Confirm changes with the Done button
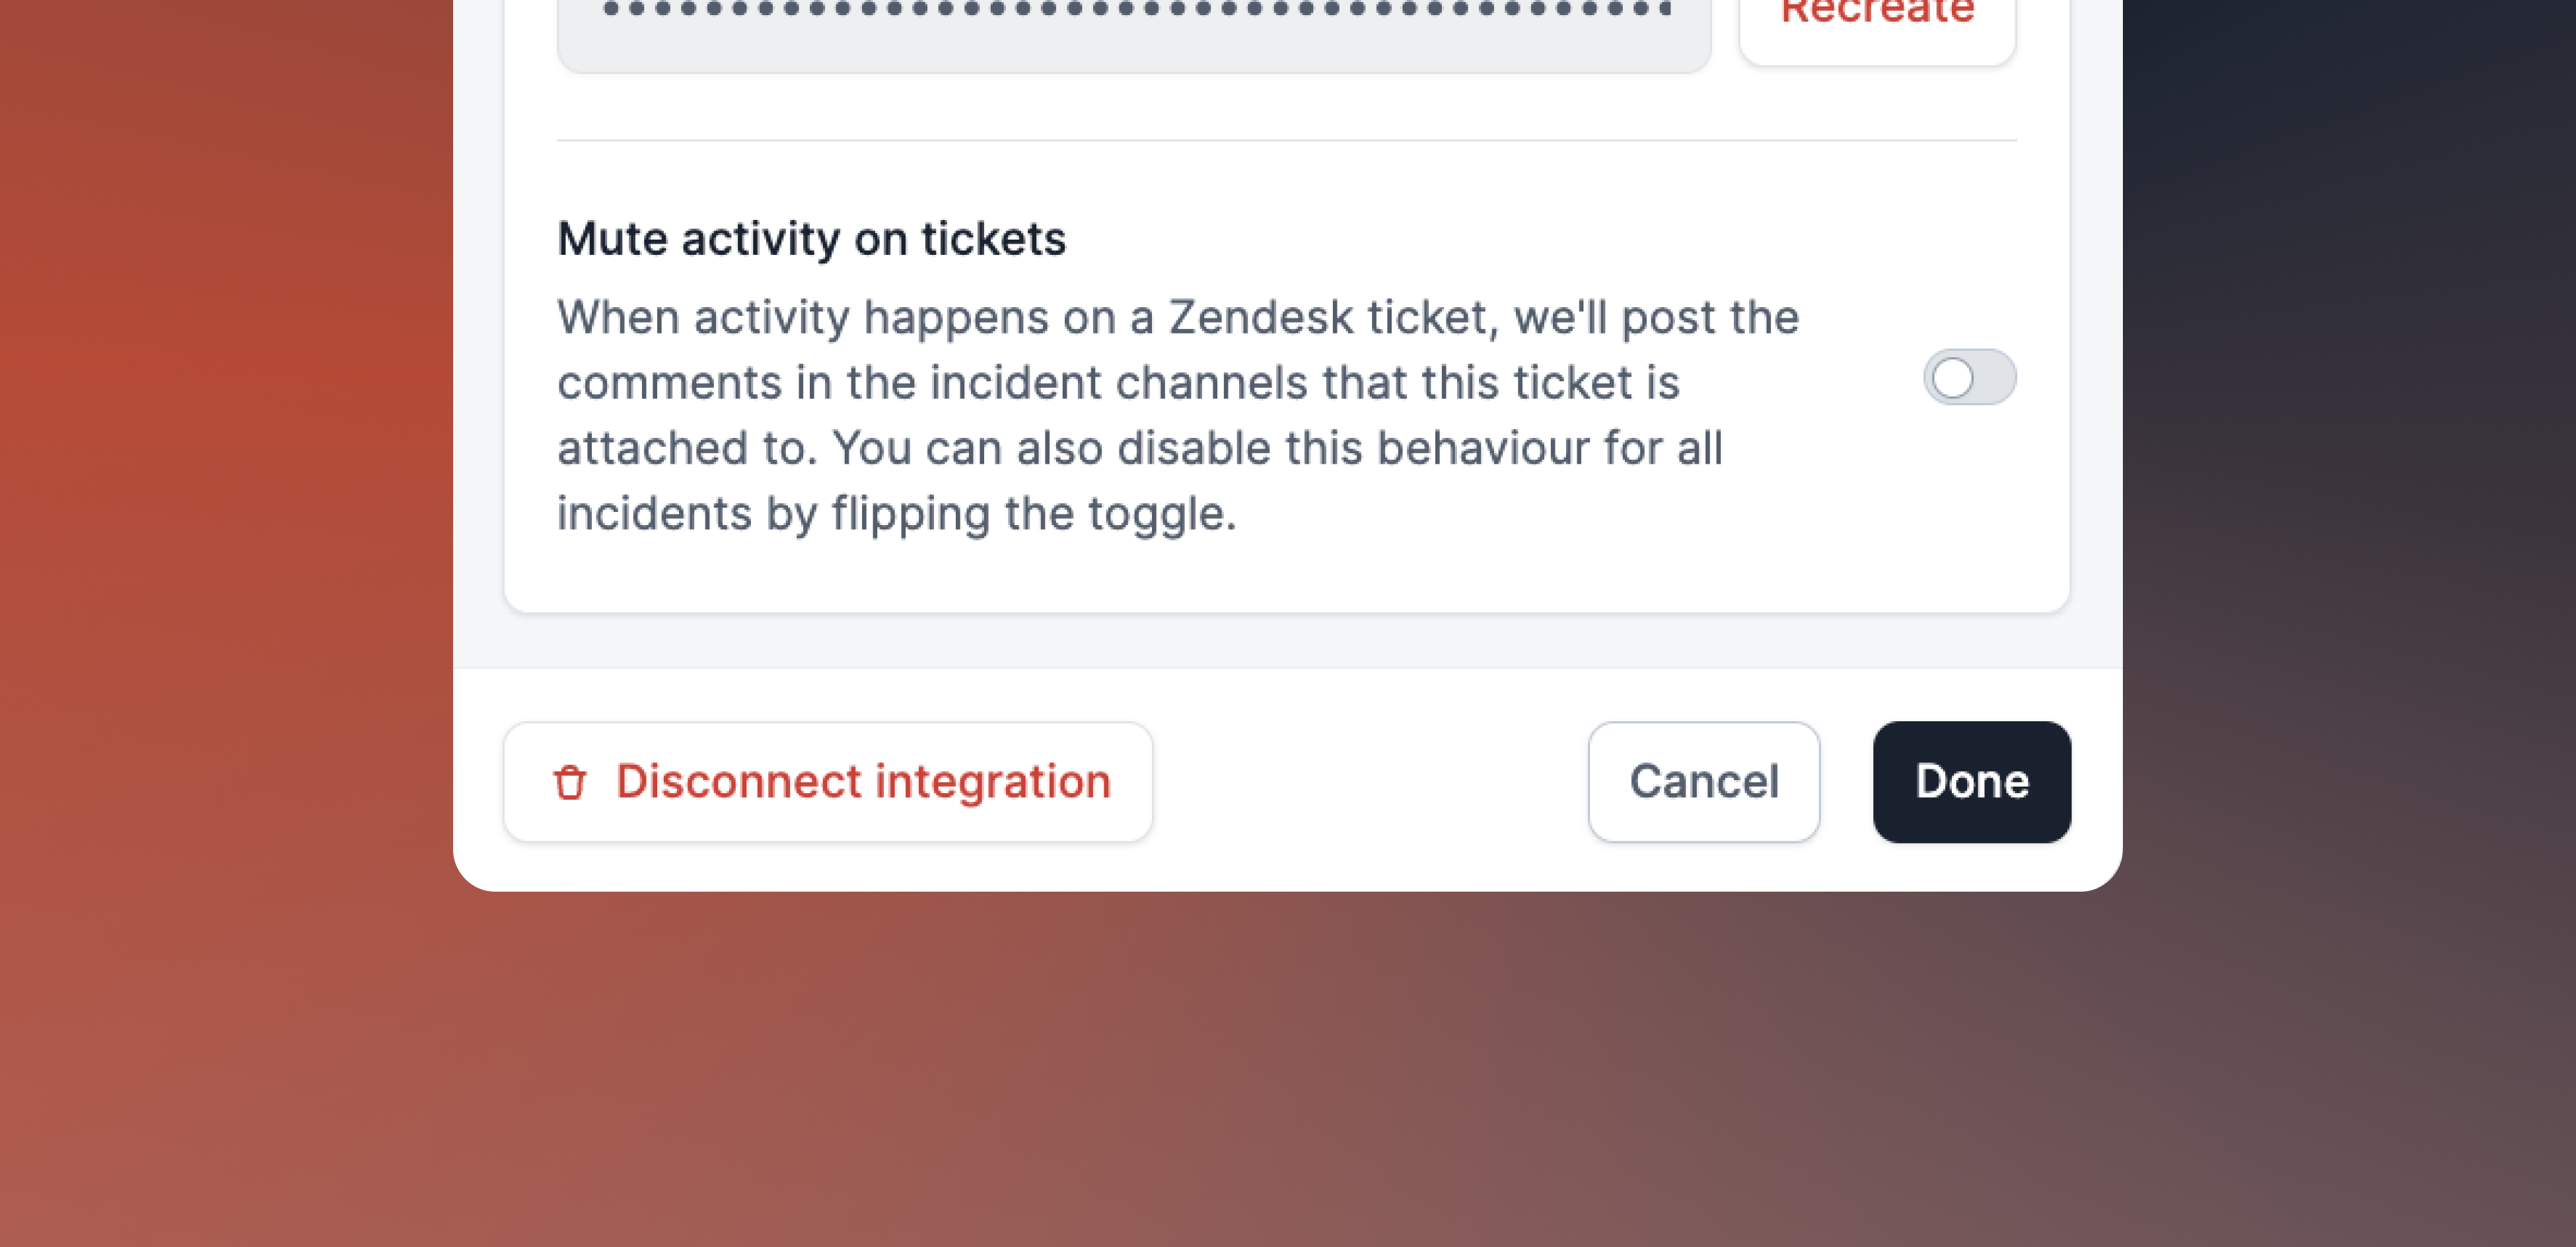2576x1247 pixels. tap(1971, 782)
